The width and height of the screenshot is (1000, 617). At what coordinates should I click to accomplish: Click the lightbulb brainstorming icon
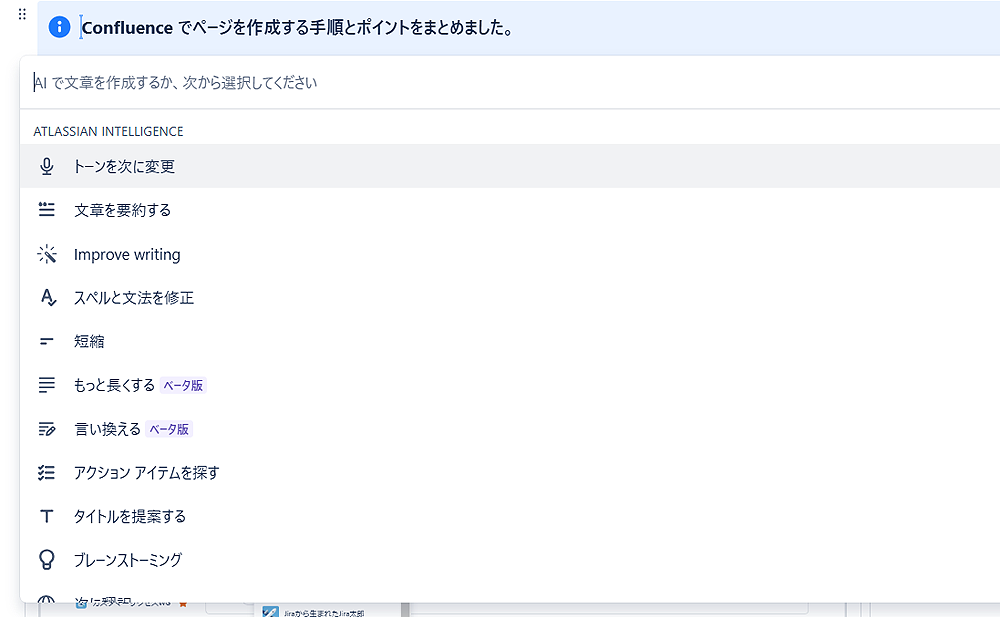pos(47,560)
